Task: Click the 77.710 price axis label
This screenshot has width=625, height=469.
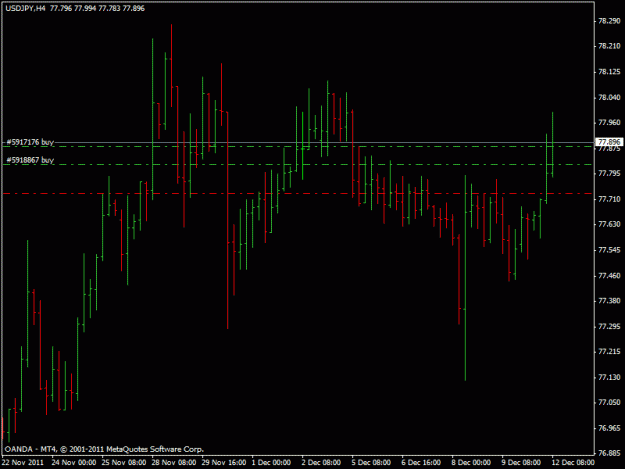Action: [x=609, y=199]
